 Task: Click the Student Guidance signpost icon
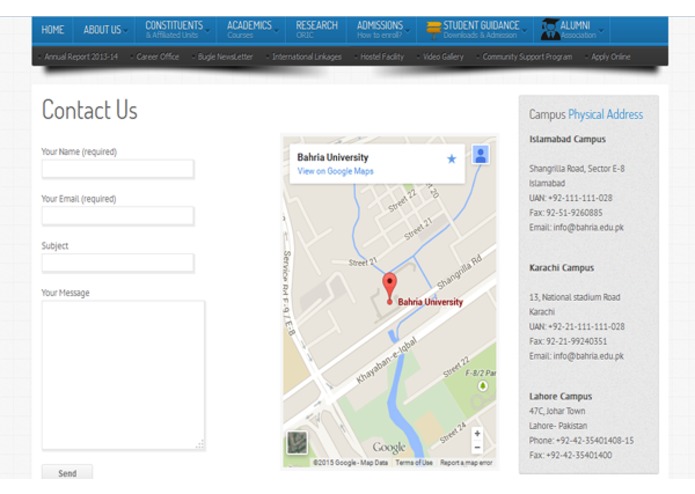pyautogui.click(x=433, y=30)
